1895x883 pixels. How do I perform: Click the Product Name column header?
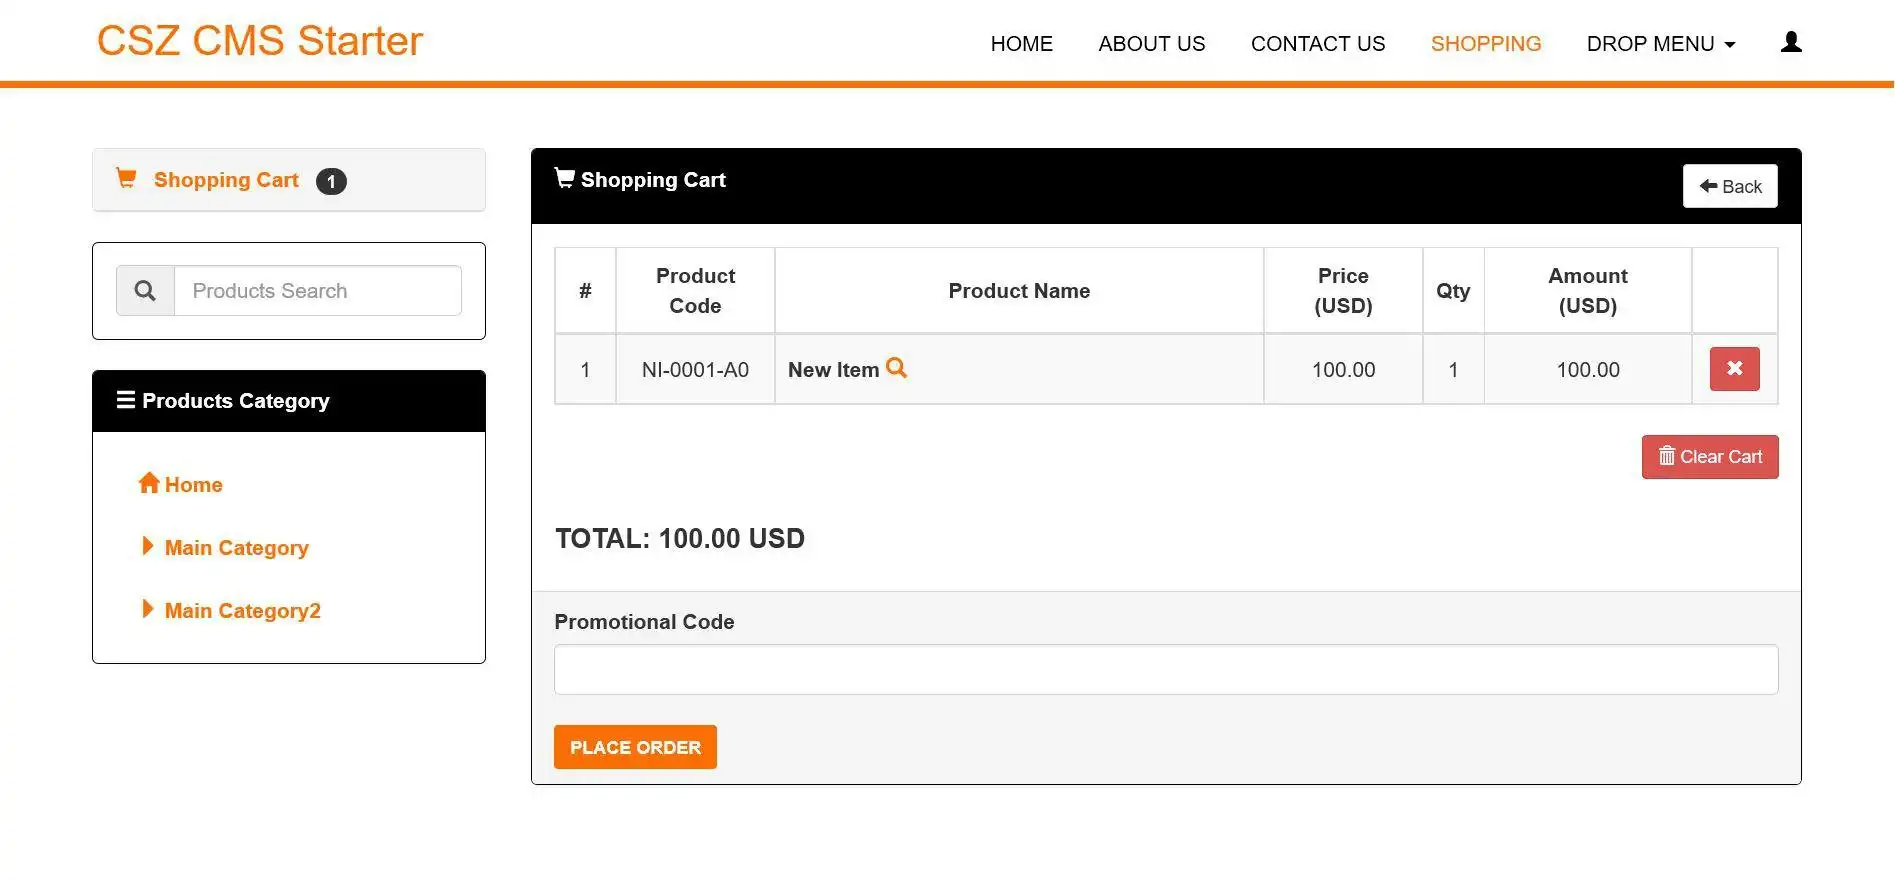1019,291
